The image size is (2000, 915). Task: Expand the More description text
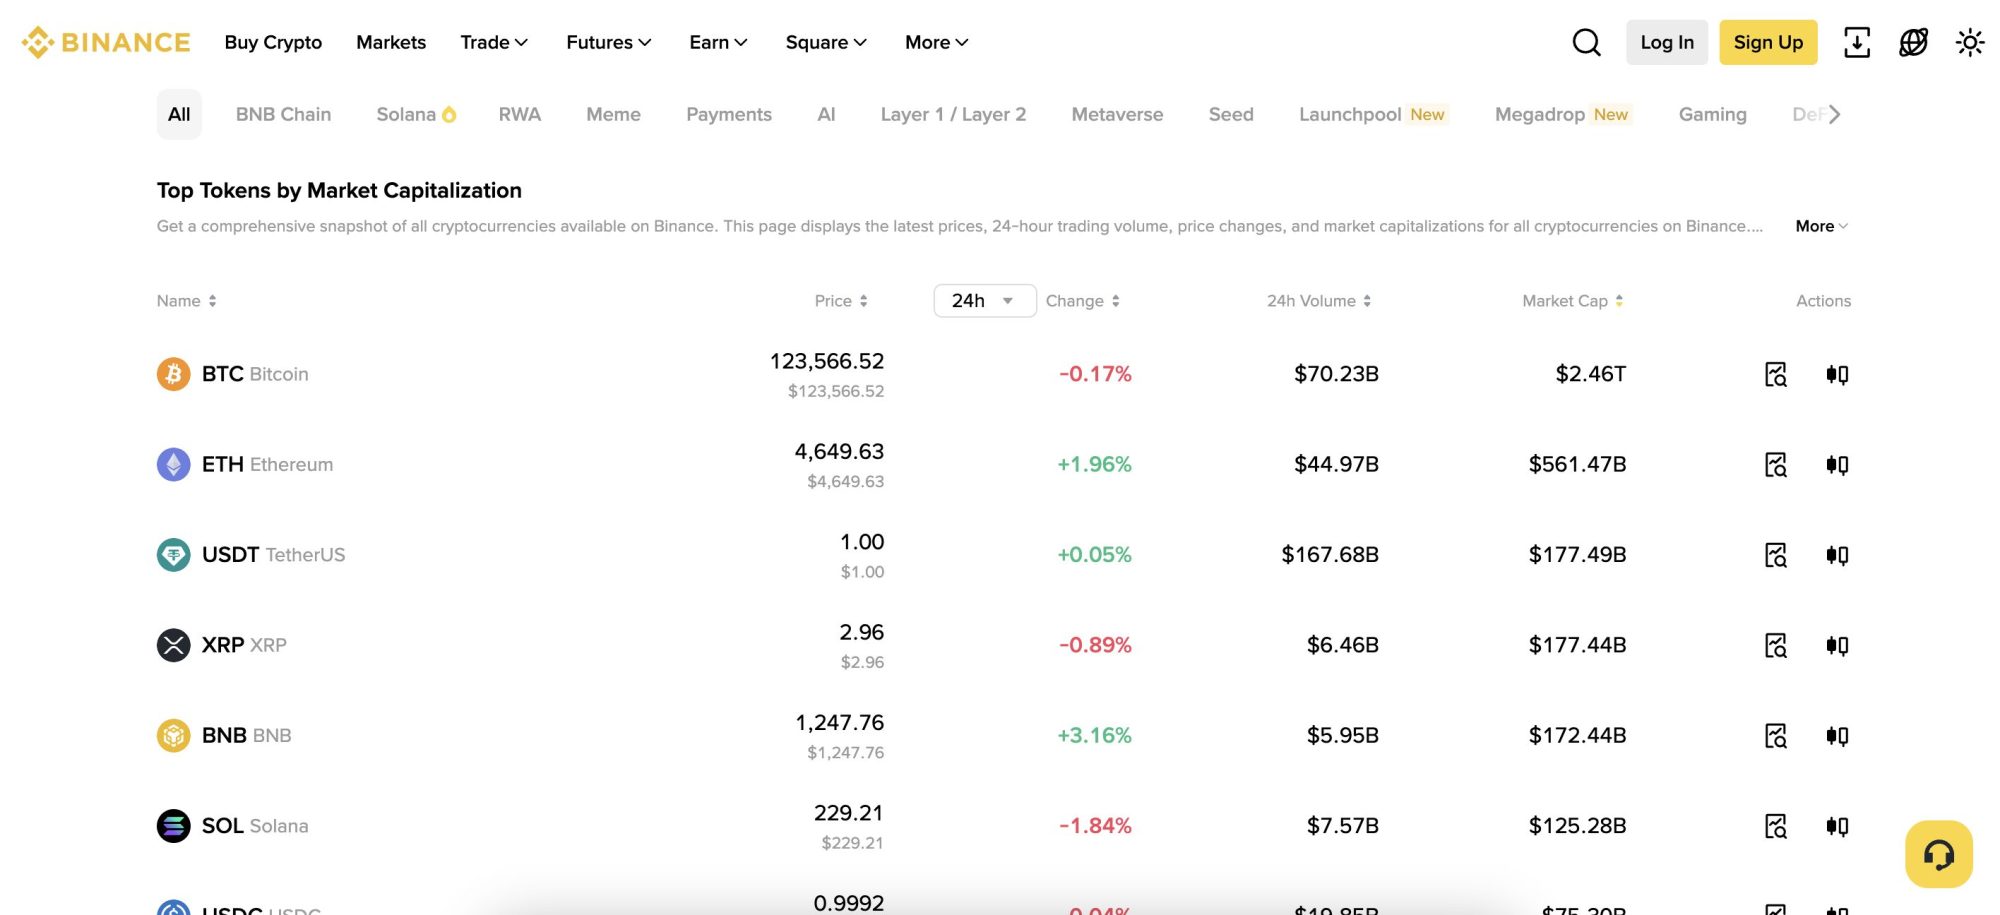point(1819,226)
